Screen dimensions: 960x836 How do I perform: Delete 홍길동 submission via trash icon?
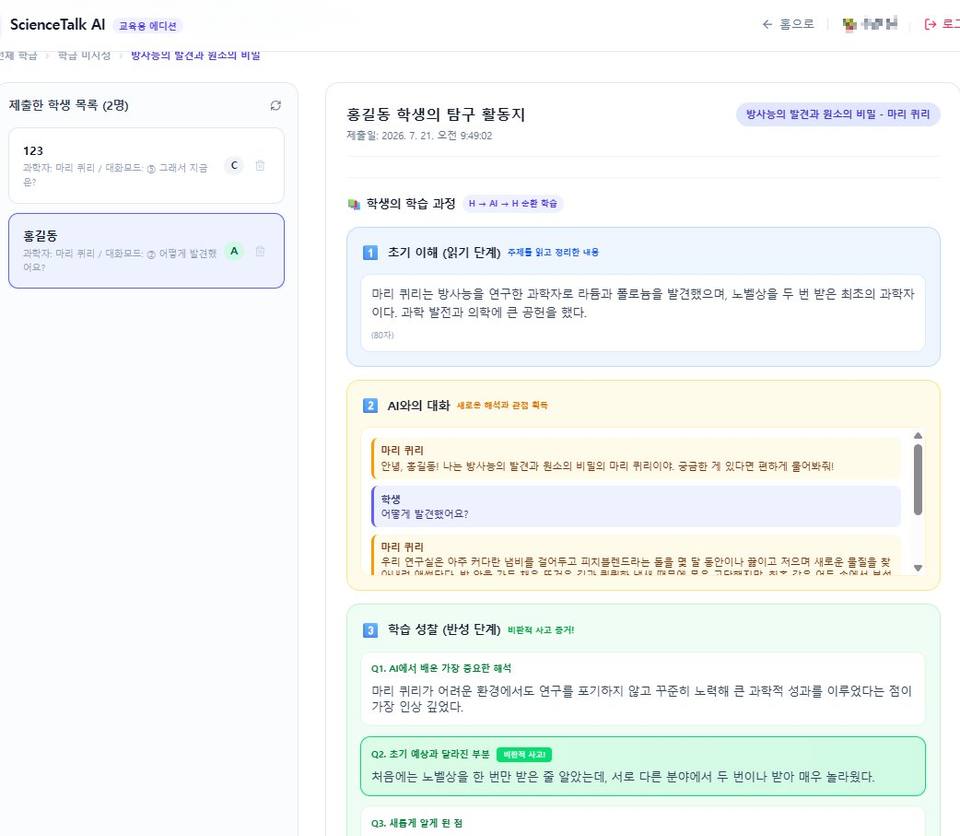(x=260, y=251)
